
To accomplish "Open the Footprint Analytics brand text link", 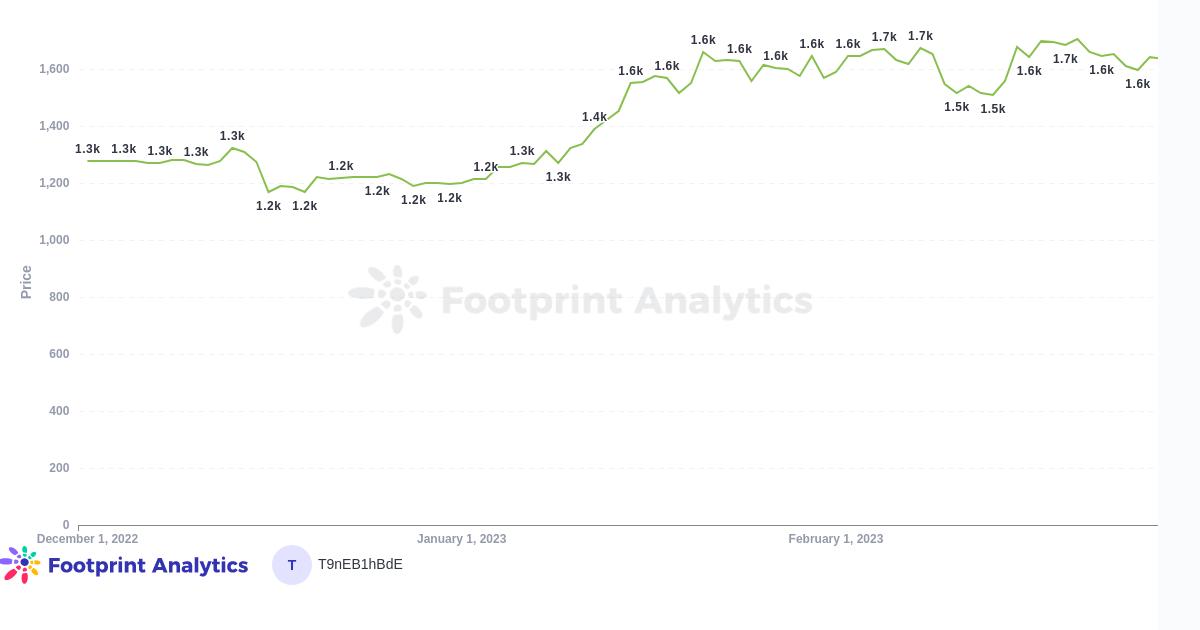I will click(148, 565).
